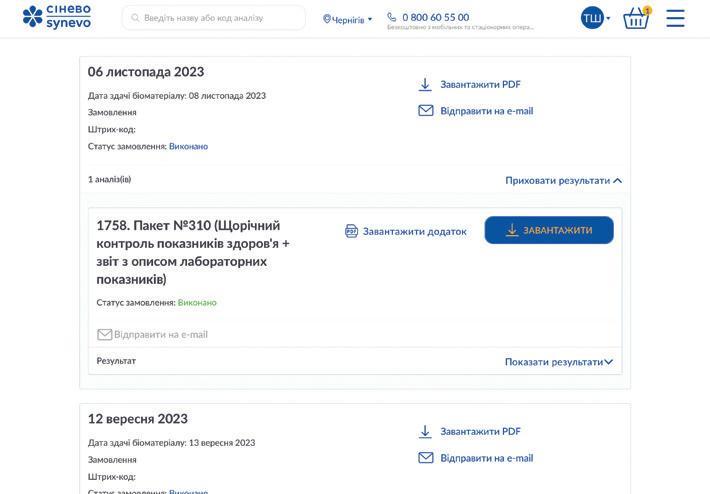Click Відправити на e-mail for 12 вересня
Viewport: 710px width, 494px height.
pos(486,458)
